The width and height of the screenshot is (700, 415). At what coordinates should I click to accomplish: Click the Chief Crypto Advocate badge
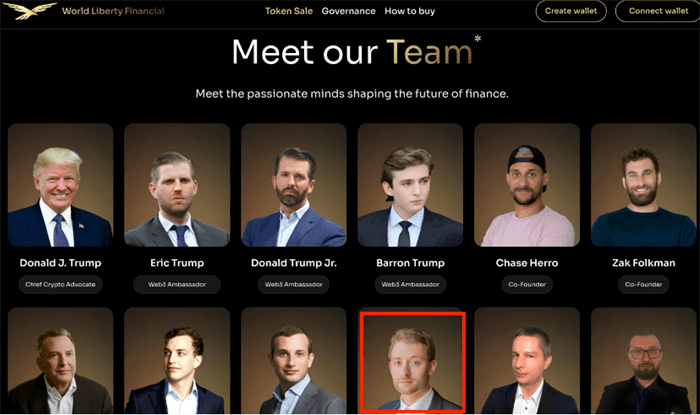point(60,284)
